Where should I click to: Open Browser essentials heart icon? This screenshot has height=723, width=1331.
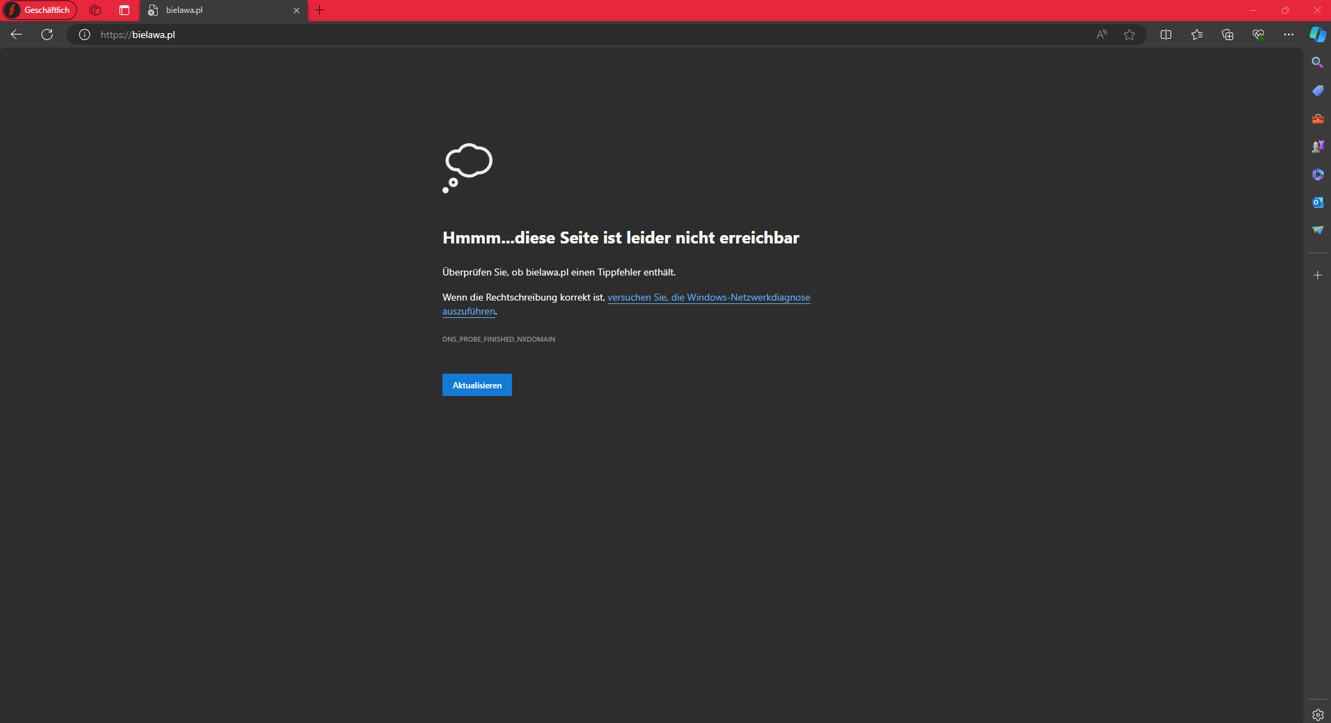[1258, 35]
